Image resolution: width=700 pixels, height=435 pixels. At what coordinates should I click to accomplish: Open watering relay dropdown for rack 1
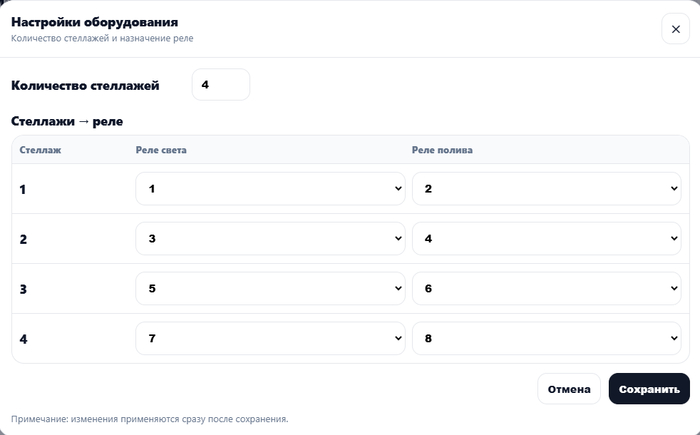point(546,189)
